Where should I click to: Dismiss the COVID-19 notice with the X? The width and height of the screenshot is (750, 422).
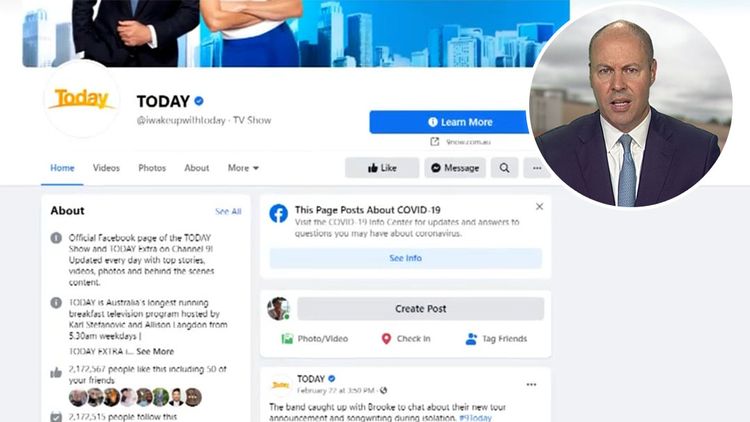539,207
